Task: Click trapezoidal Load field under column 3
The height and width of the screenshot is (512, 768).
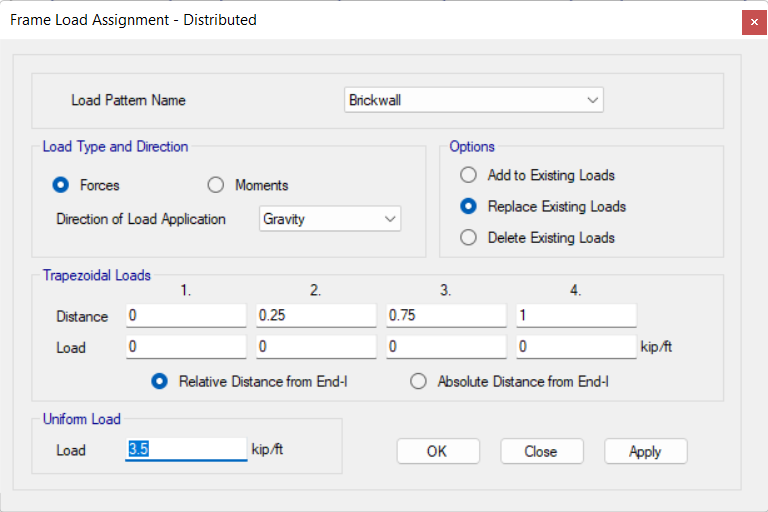Action: click(x=446, y=347)
